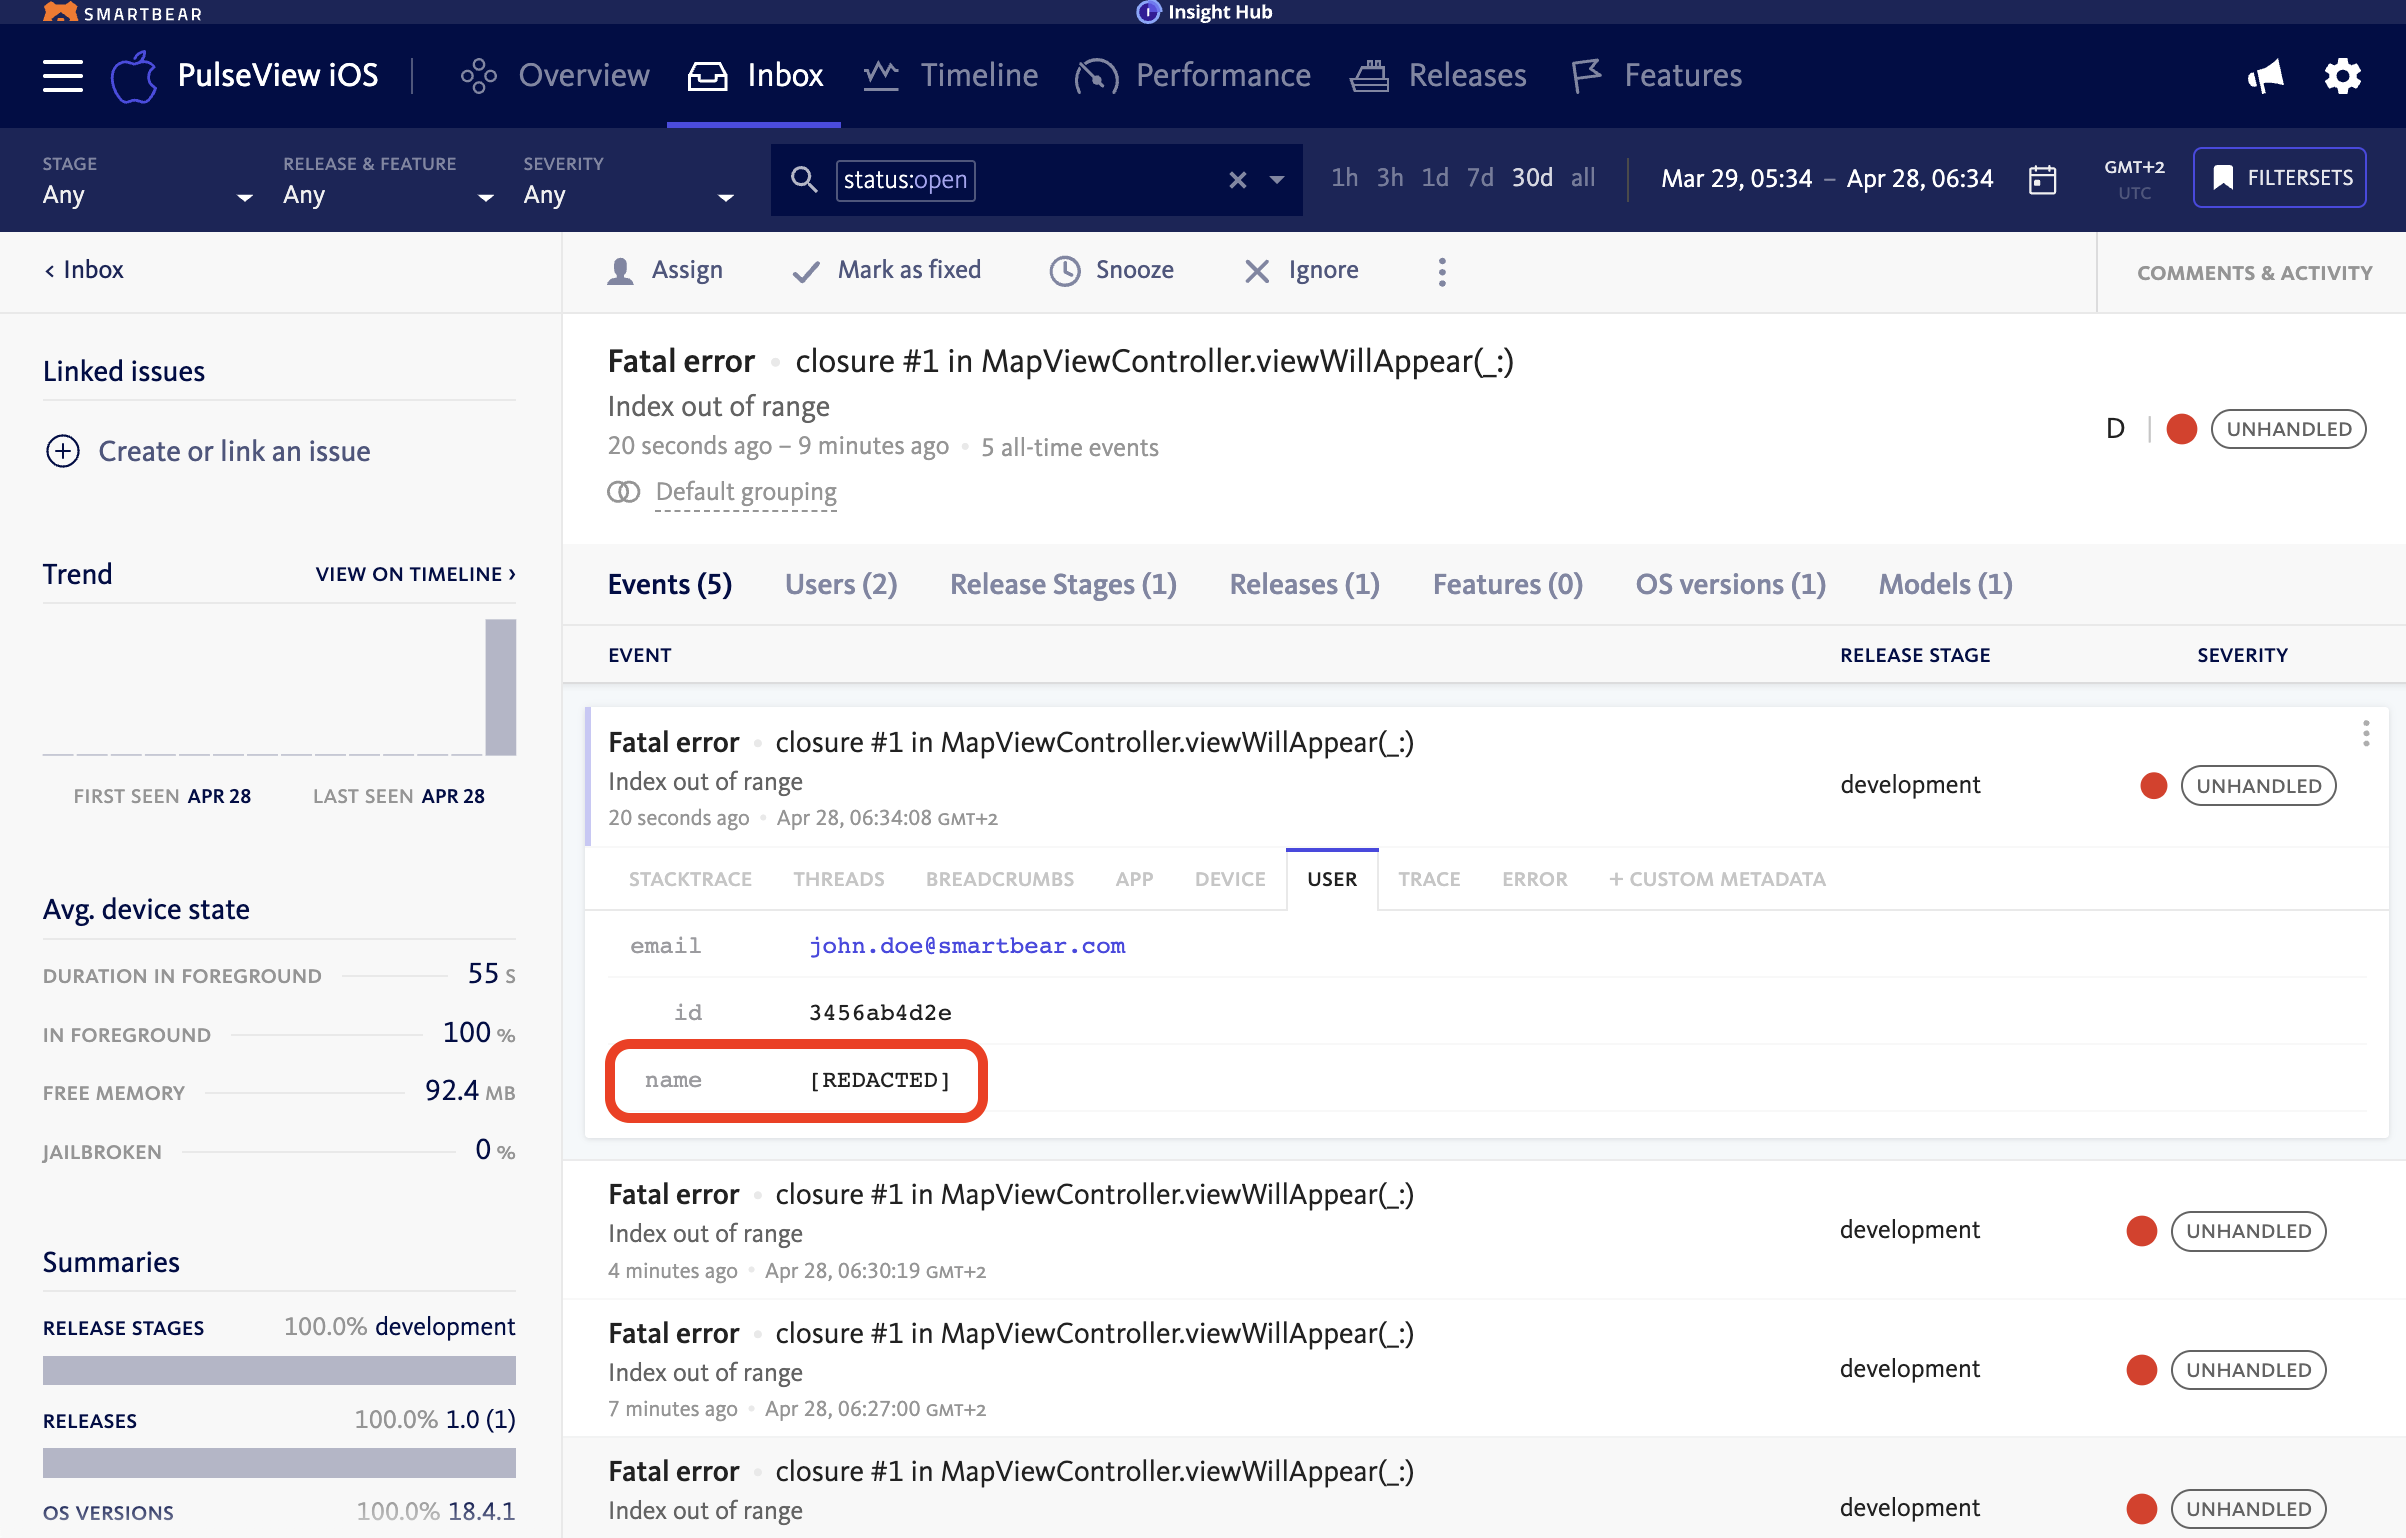The height and width of the screenshot is (1538, 2406).
Task: Select the 1h time range
Action: pyautogui.click(x=1344, y=178)
